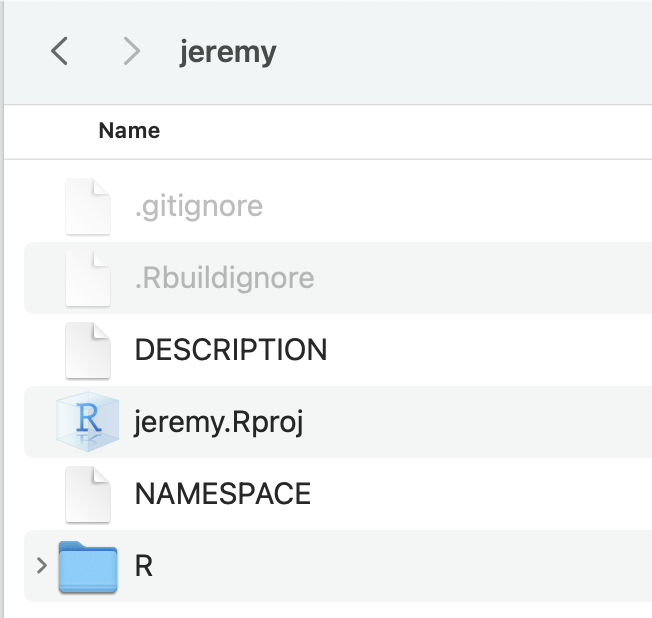Select the DESCRIPTION file icon
The height and width of the screenshot is (618, 652).
(88, 350)
